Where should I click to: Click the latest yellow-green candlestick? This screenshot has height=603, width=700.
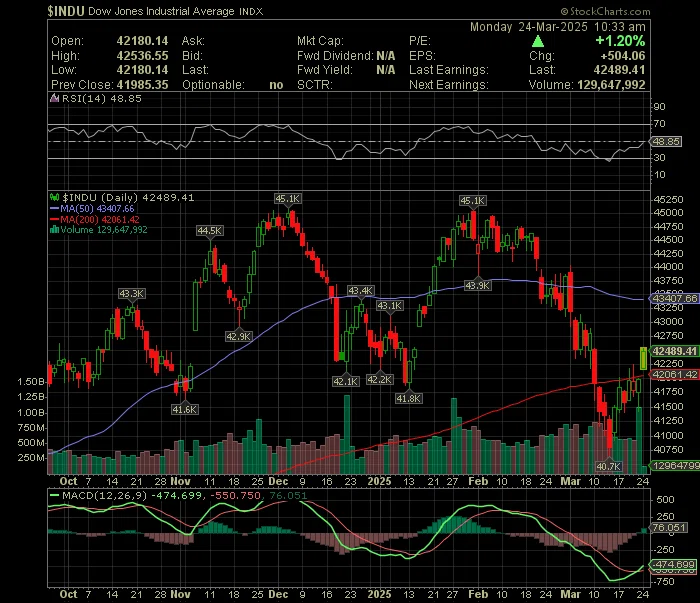click(643, 358)
